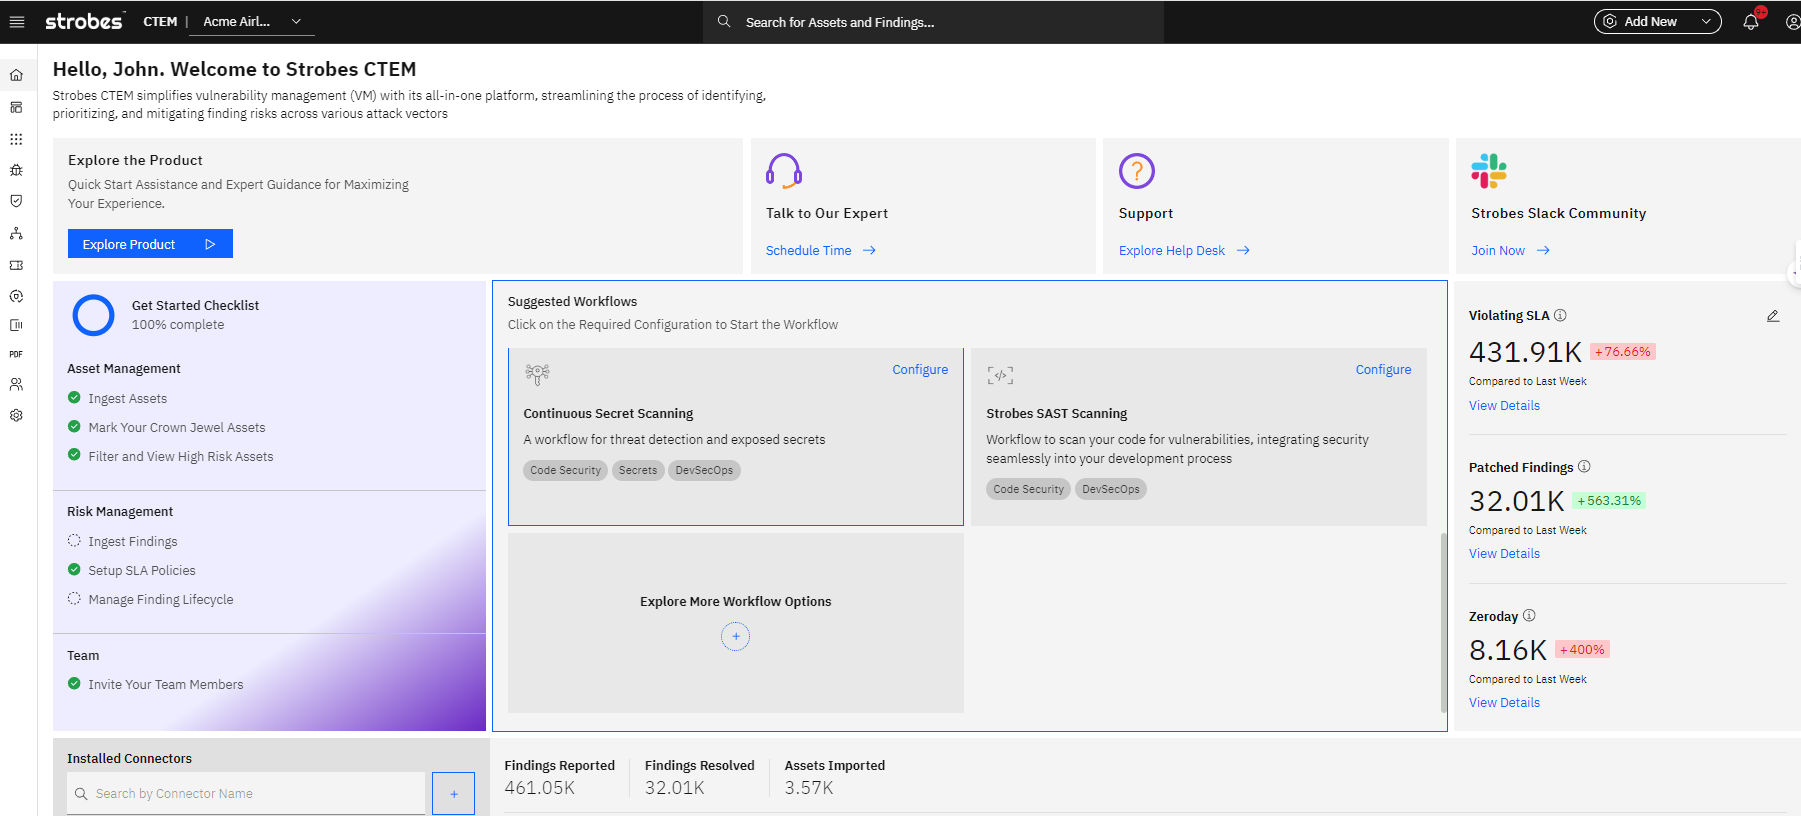The height and width of the screenshot is (816, 1801).
Task: Toggle the Ingest Findings checklist circle
Action: tap(74, 540)
